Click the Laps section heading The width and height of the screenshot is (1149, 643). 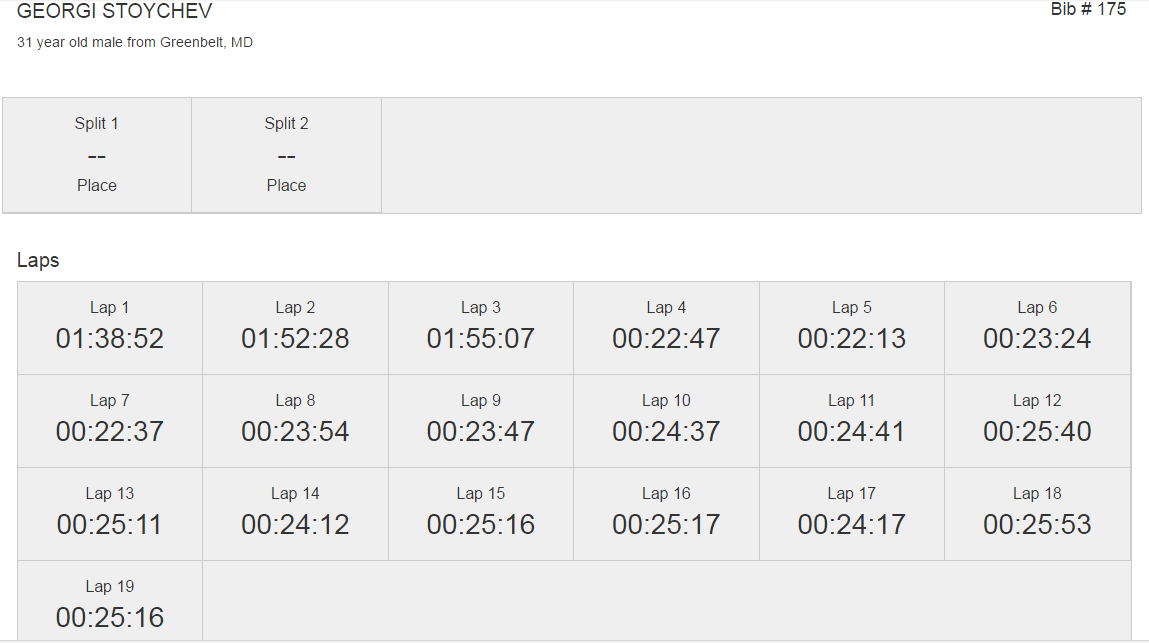tap(38, 260)
